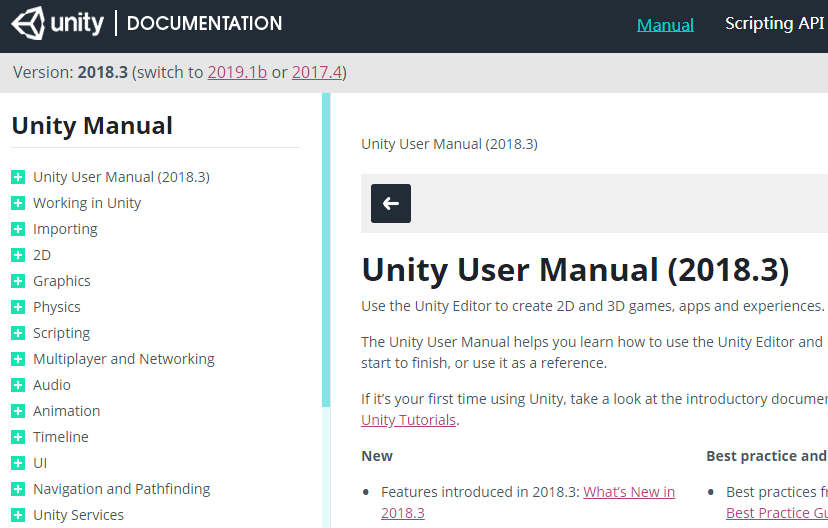Expand the Unity User Manual (2018.3) node
The height and width of the screenshot is (528, 828).
(x=18, y=177)
